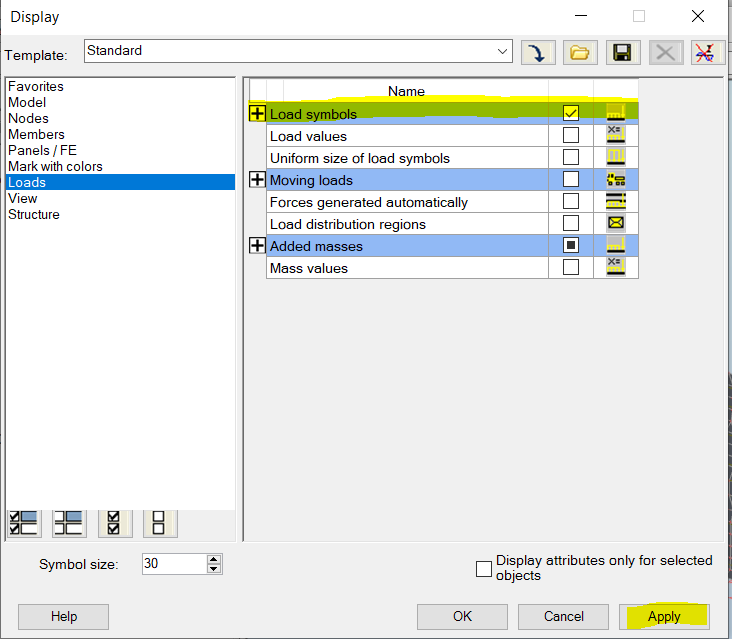Screen dimensions: 732x639
Task: Expand the Moving loads group
Action: pos(257,179)
